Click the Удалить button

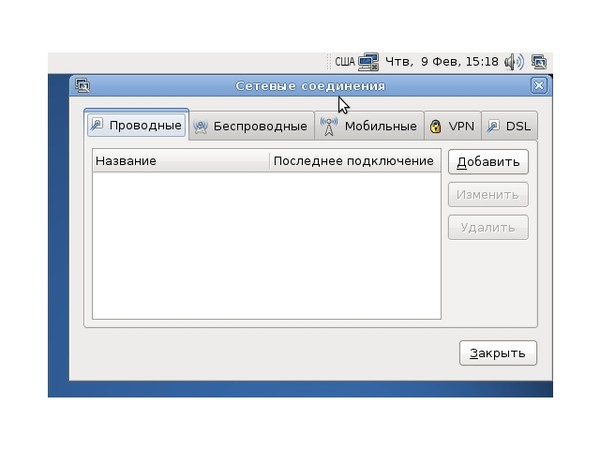pyautogui.click(x=488, y=228)
